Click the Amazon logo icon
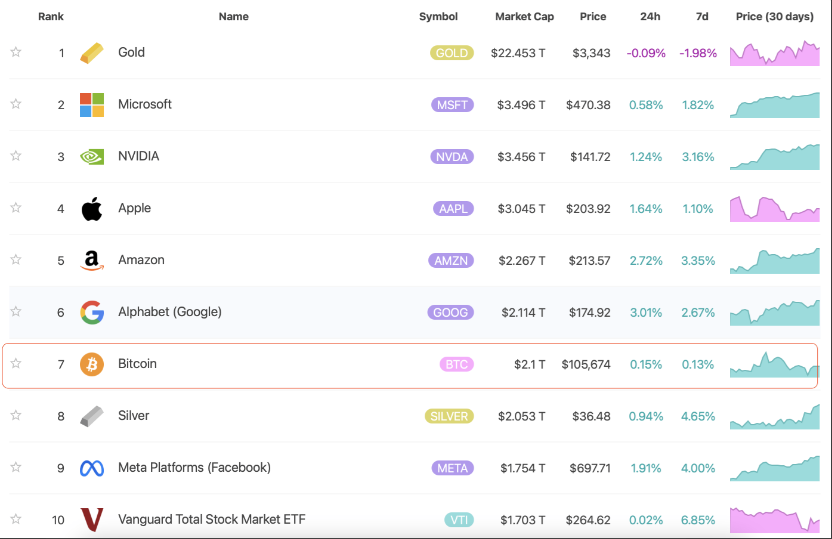832x539 pixels. point(92,260)
